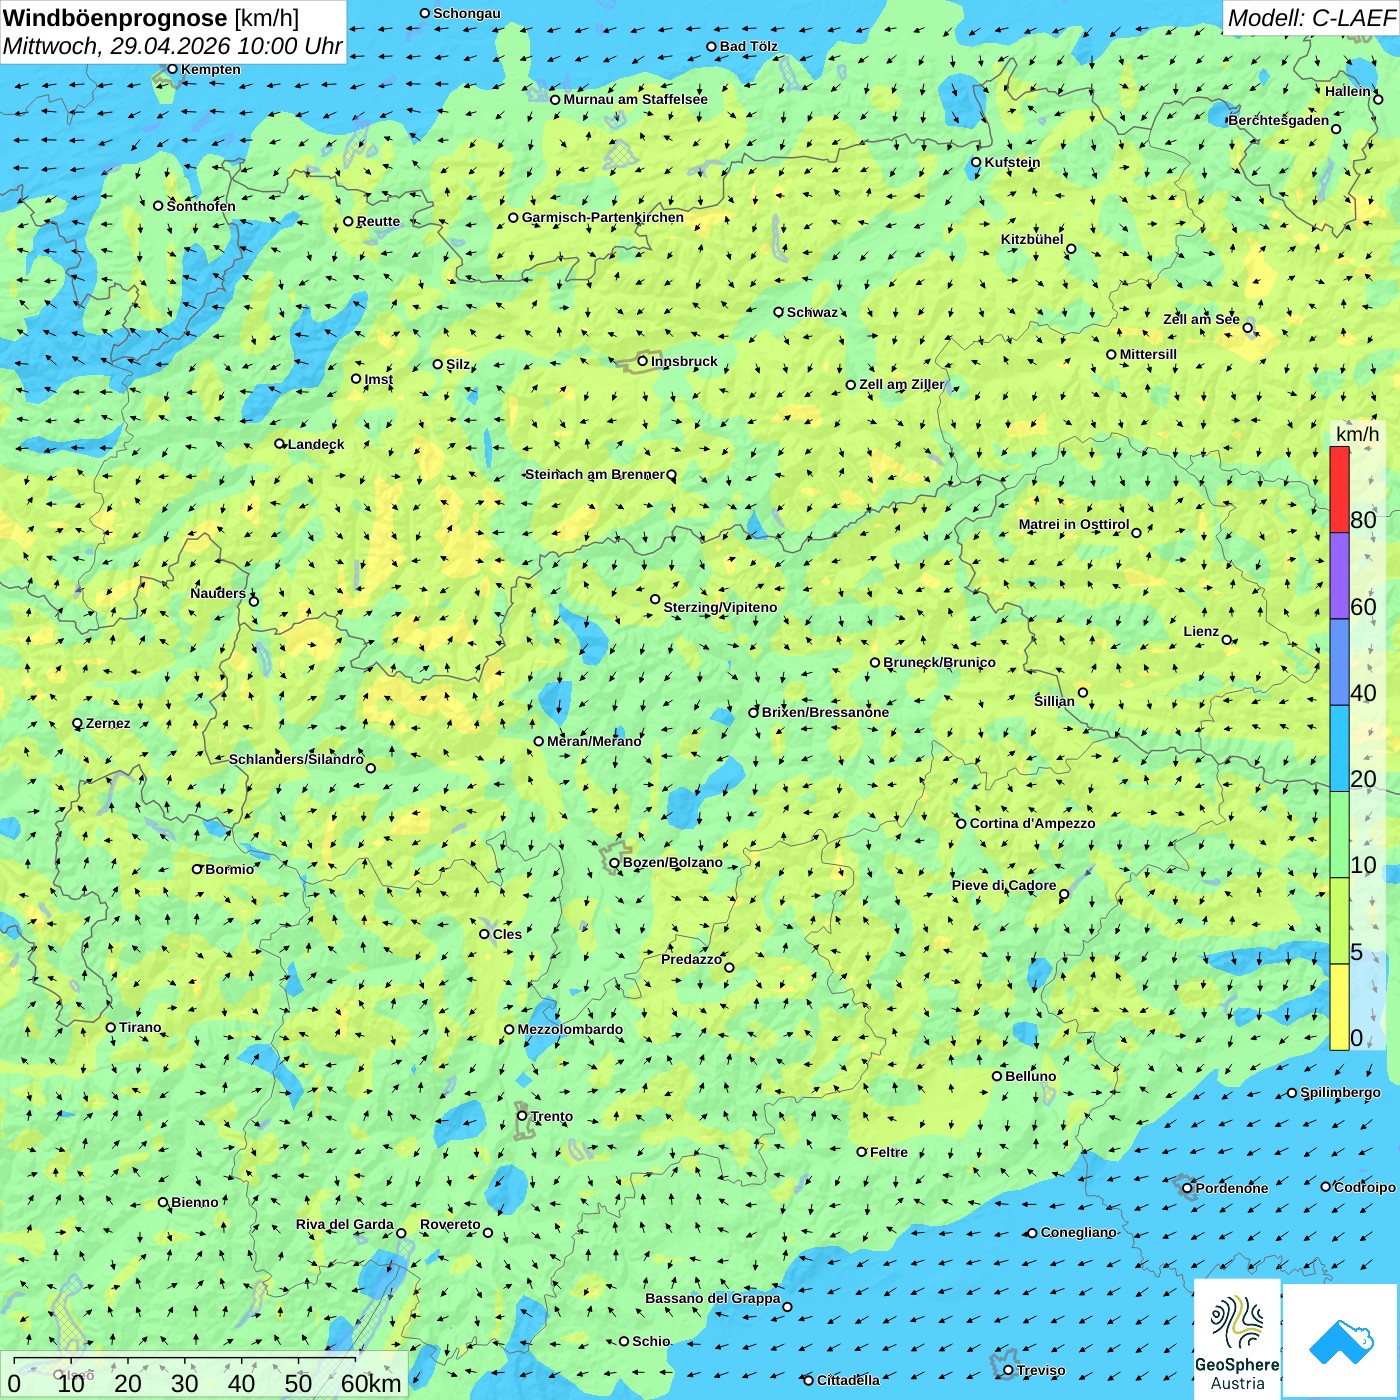Viewport: 1400px width, 1400px height.
Task: Click the Berchtesgaden label
Action: coord(1279,120)
